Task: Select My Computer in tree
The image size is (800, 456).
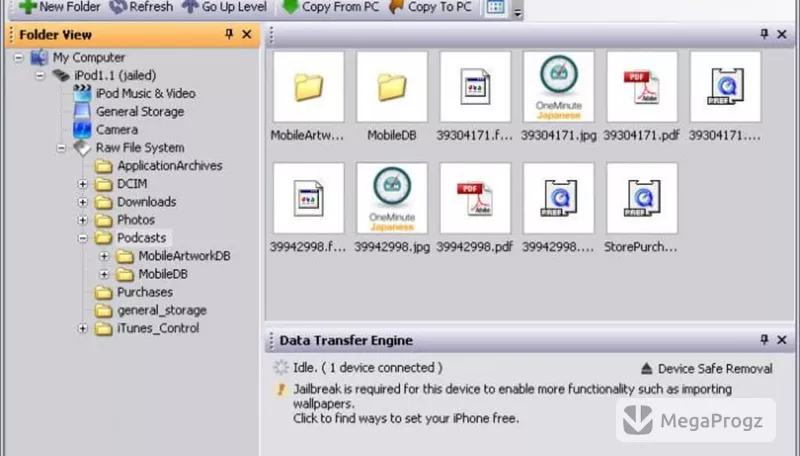Action: point(89,57)
